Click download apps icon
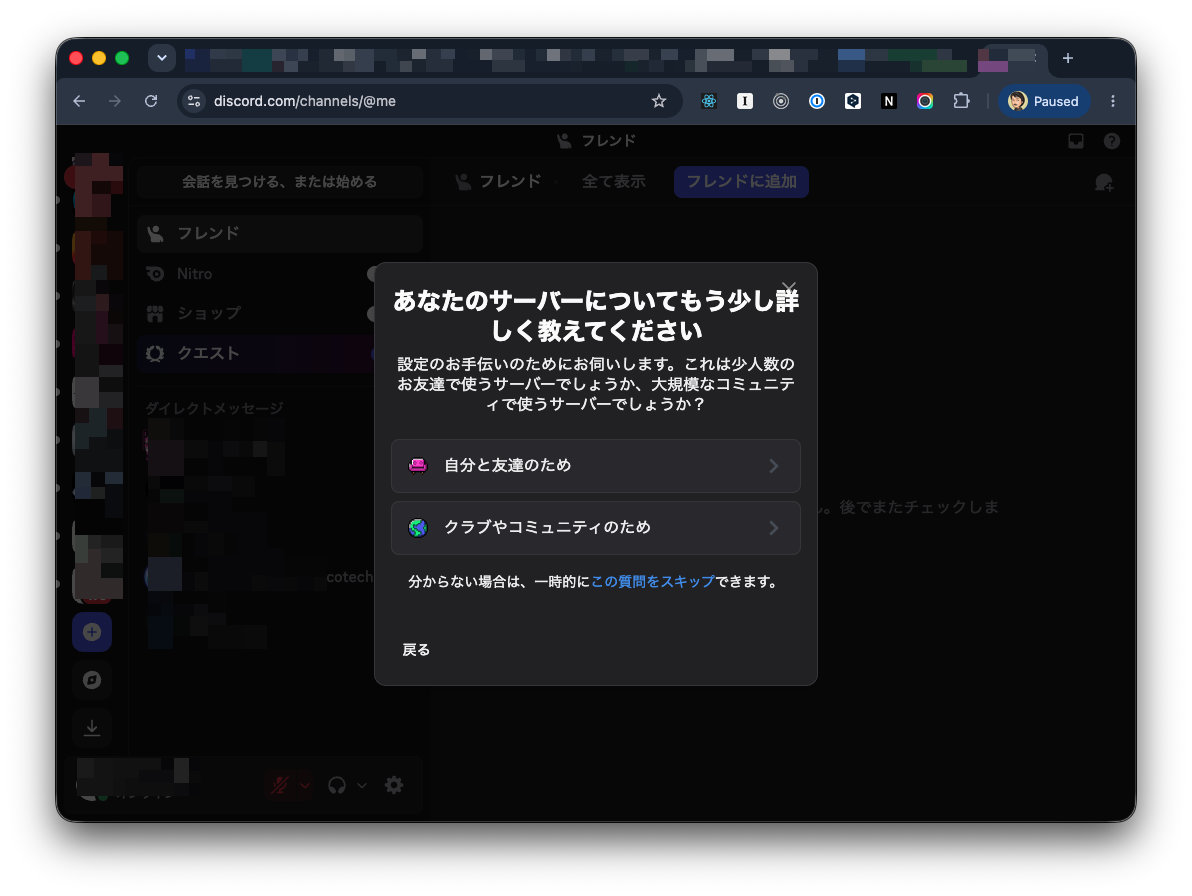 (x=92, y=728)
